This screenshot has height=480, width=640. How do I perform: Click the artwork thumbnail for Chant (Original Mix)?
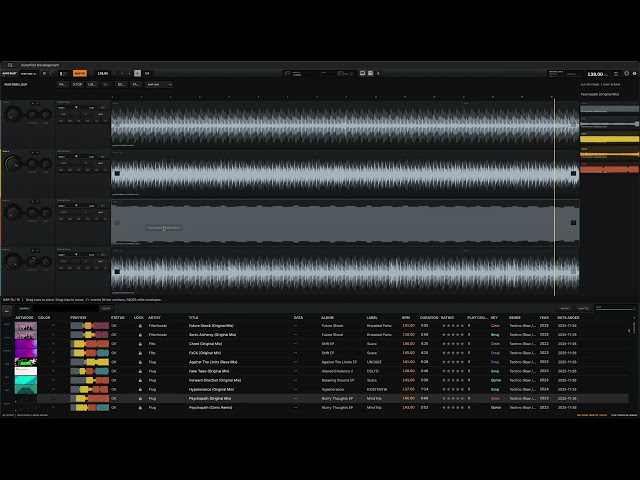tap(26, 344)
